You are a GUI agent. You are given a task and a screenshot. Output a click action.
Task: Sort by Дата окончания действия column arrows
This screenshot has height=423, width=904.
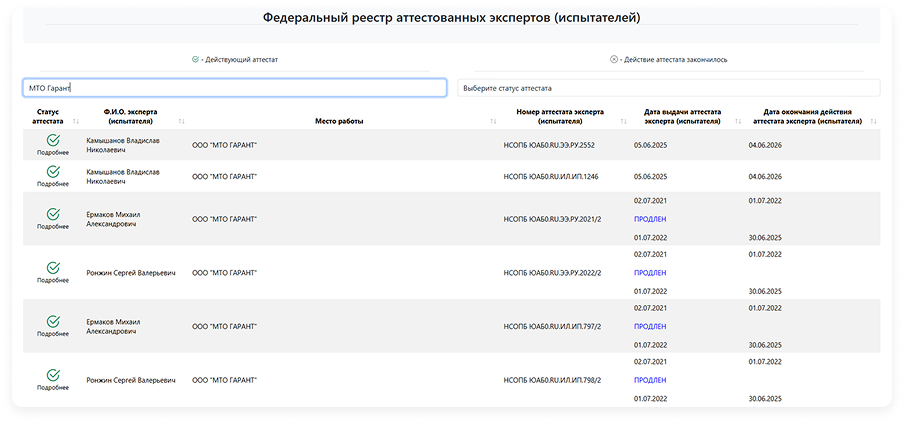coord(873,122)
